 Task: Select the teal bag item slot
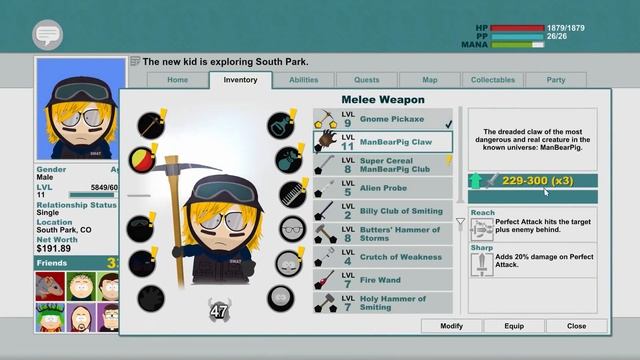pos(289,160)
